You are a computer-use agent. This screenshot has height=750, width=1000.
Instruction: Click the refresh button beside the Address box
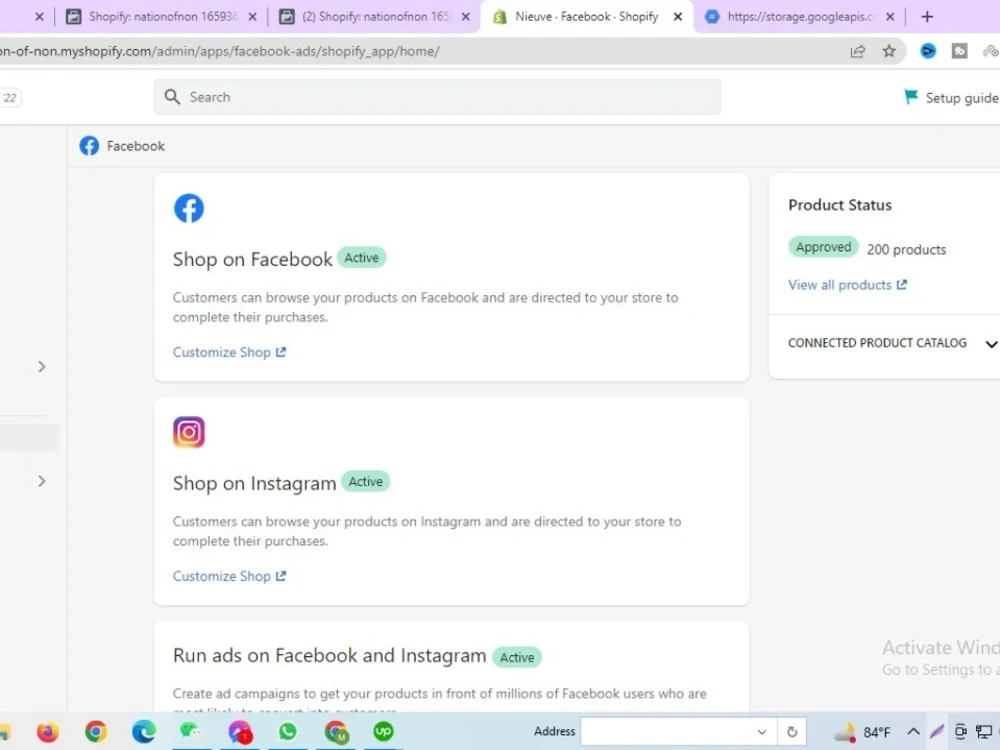(792, 732)
